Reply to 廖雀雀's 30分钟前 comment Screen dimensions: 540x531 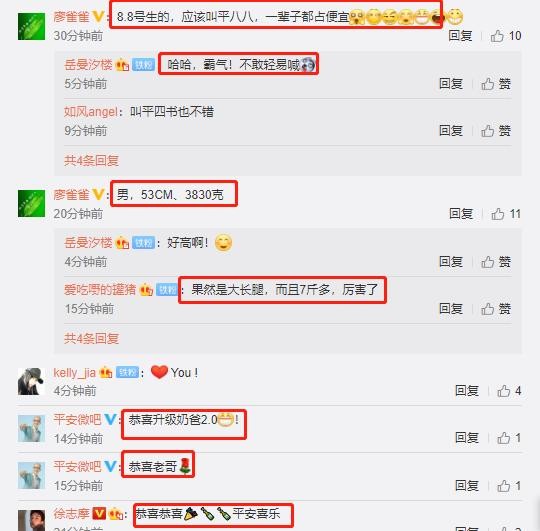tap(460, 36)
